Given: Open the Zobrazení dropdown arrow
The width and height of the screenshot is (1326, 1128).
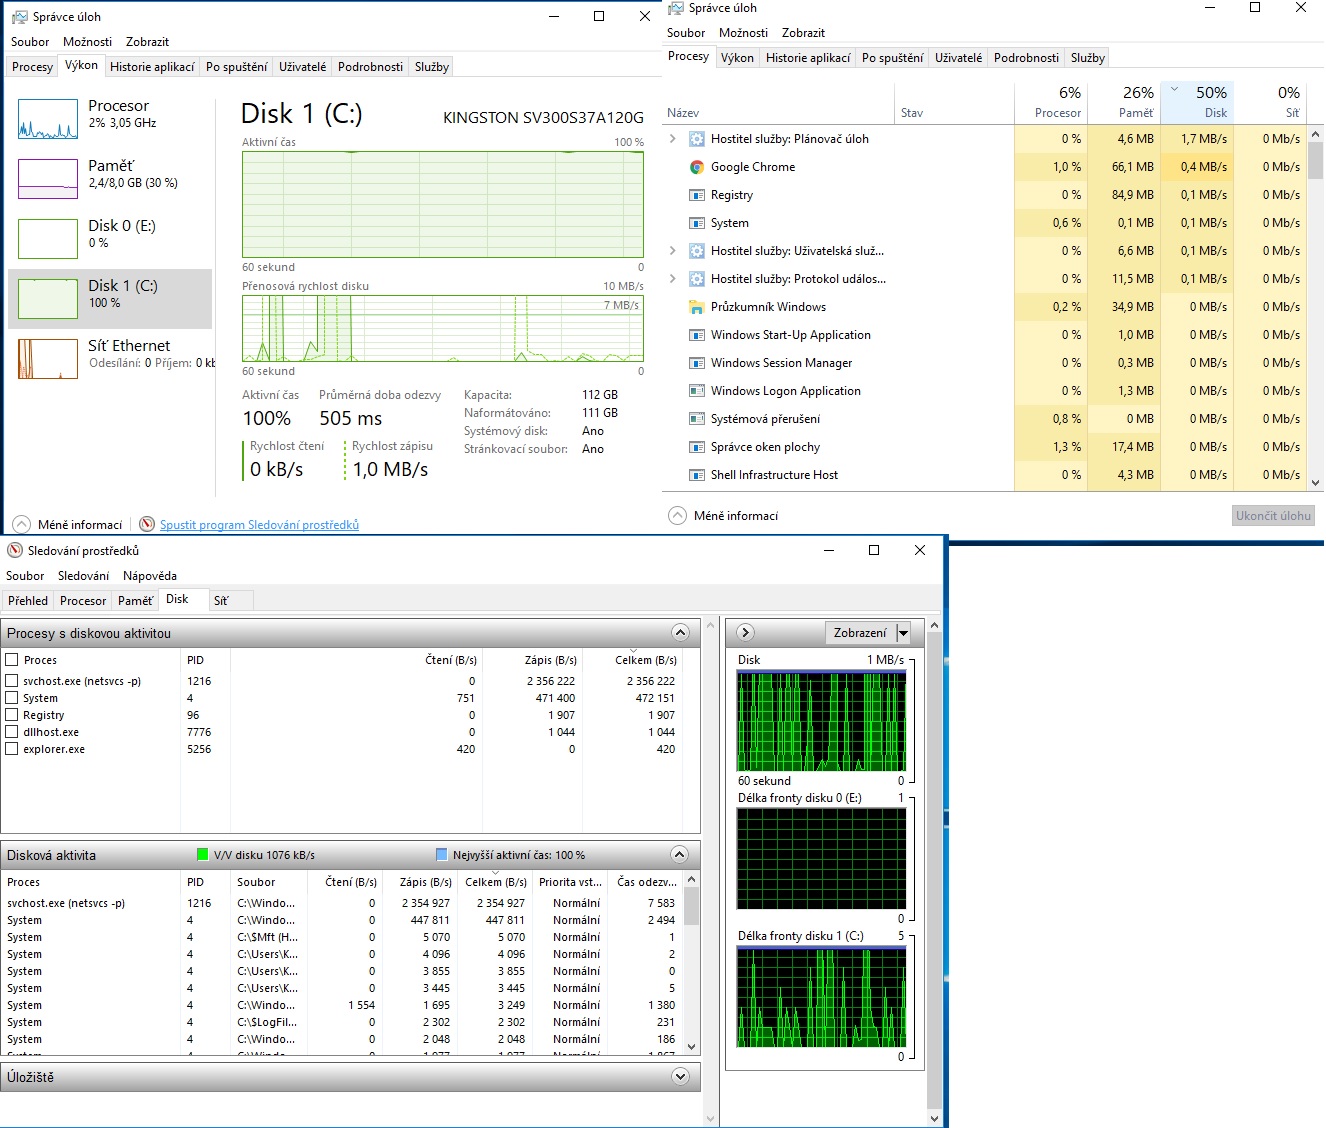Looking at the screenshot, I should coord(903,633).
